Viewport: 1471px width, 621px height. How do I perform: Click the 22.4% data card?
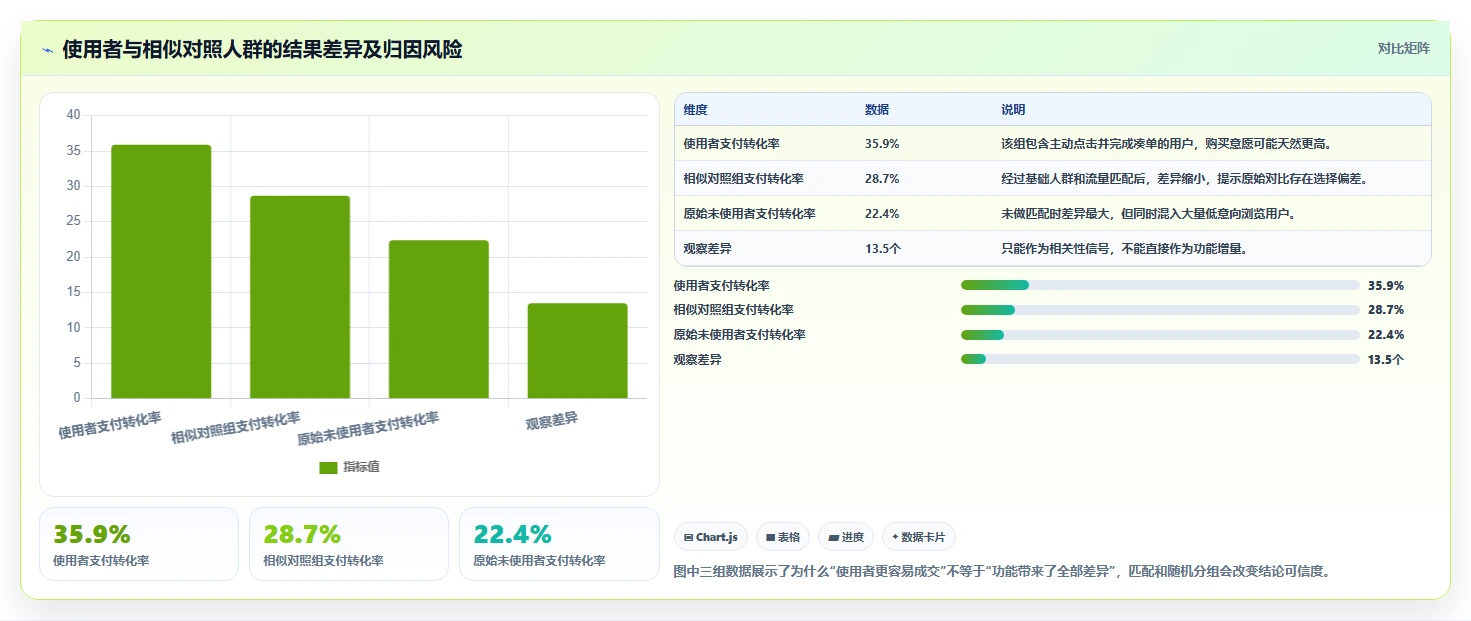559,544
